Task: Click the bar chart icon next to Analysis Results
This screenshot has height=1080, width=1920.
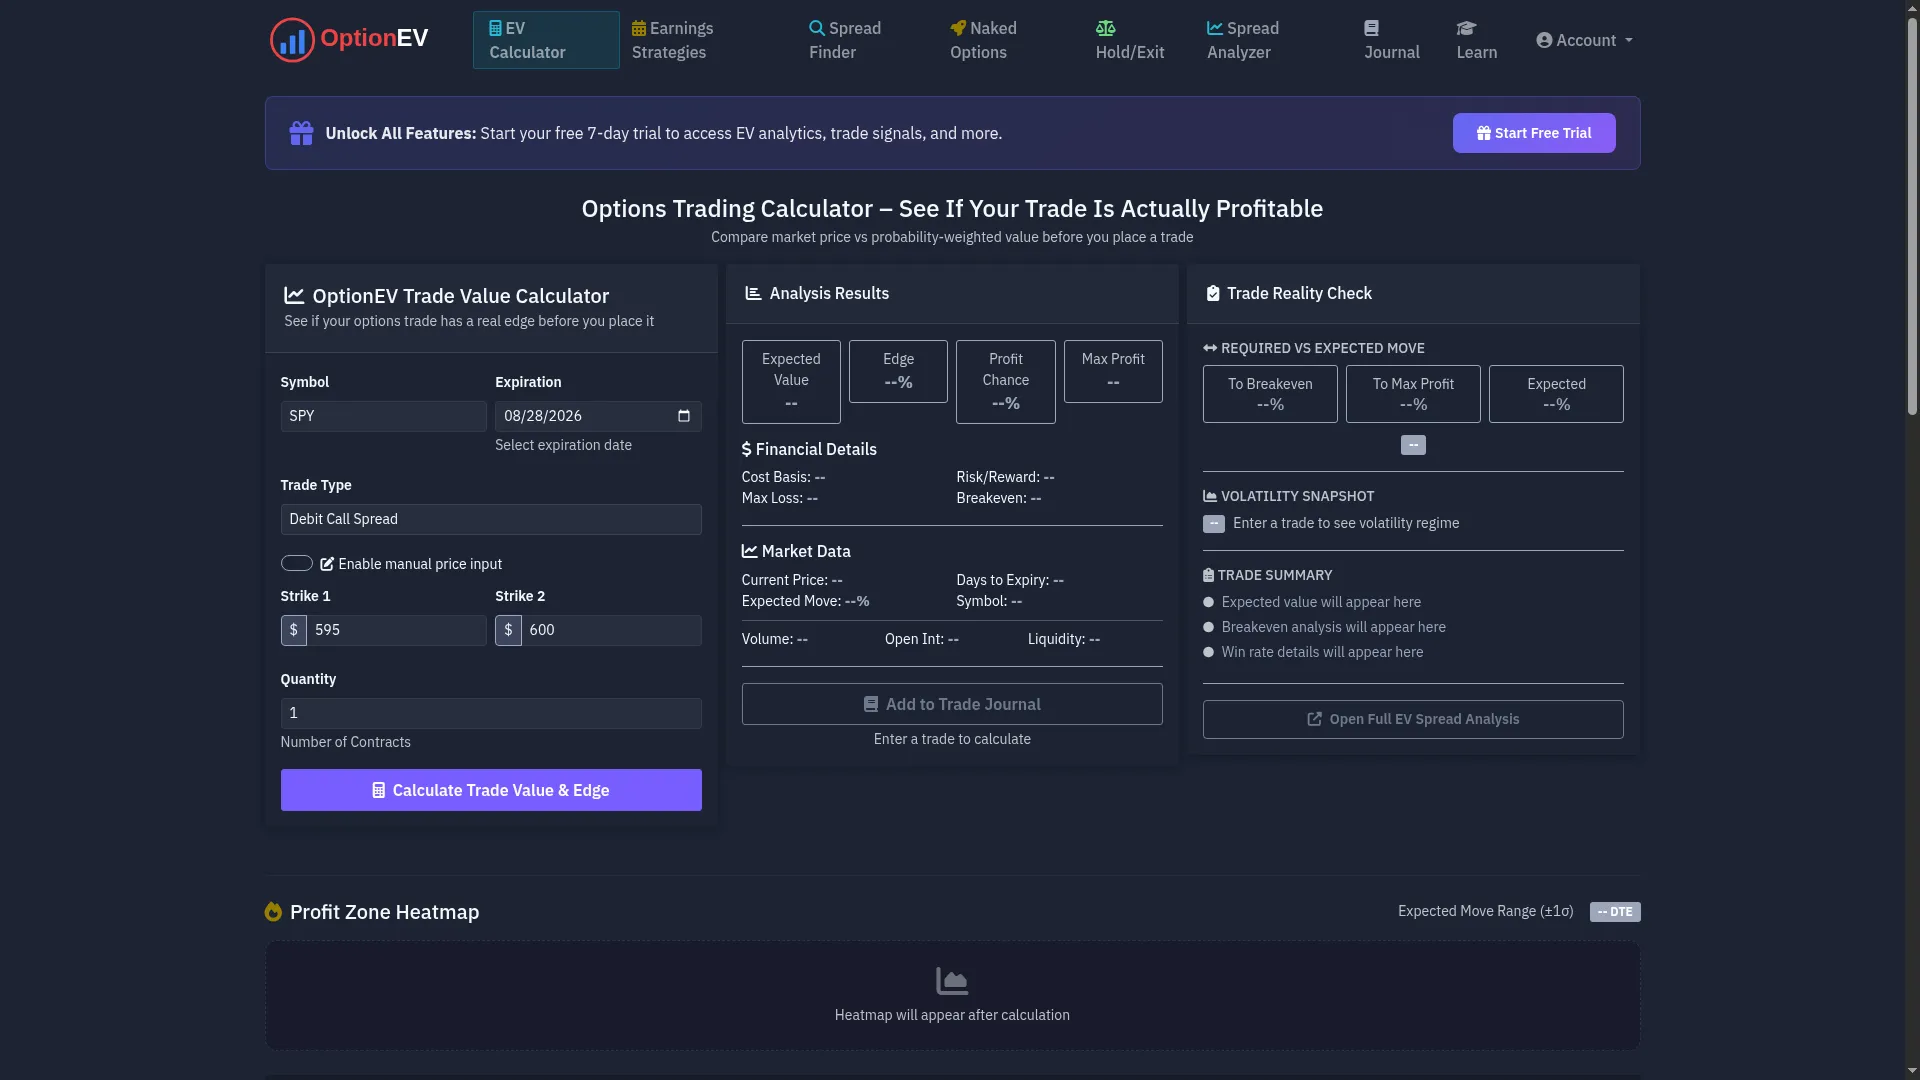Action: (x=753, y=293)
